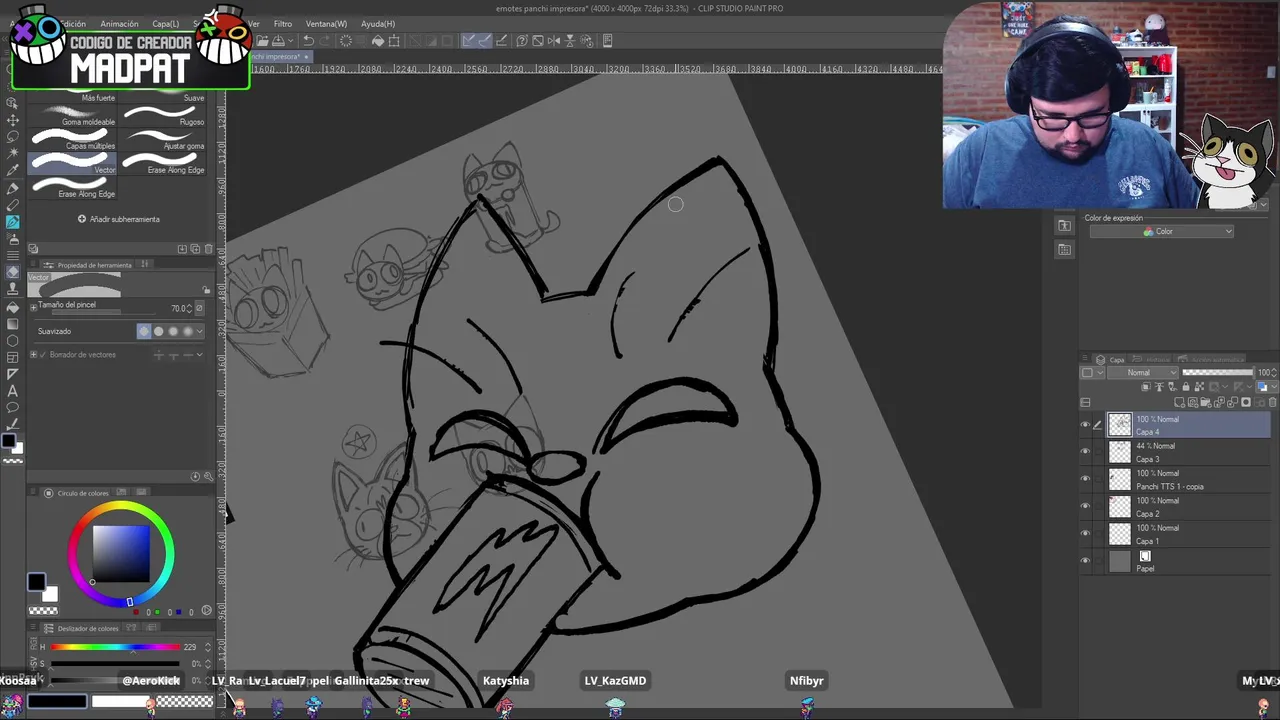
Task: Open the Capa(L) menu
Action: coord(165,23)
